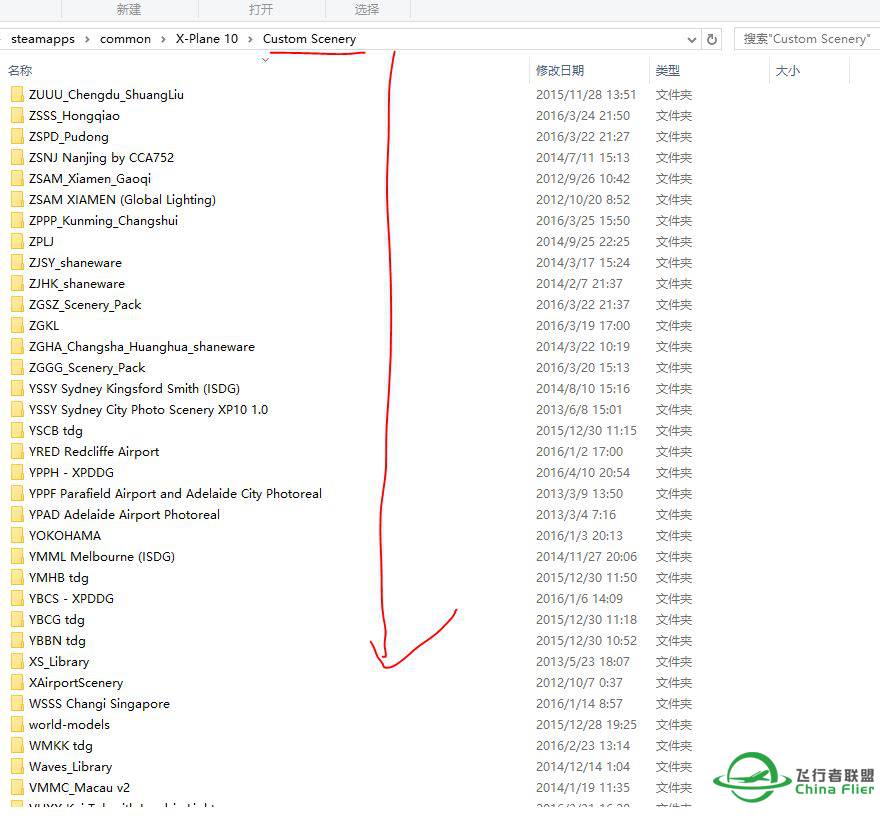Image resolution: width=880 pixels, height=823 pixels.
Task: Select the YMHB tdg folder name
Action: click(x=59, y=578)
